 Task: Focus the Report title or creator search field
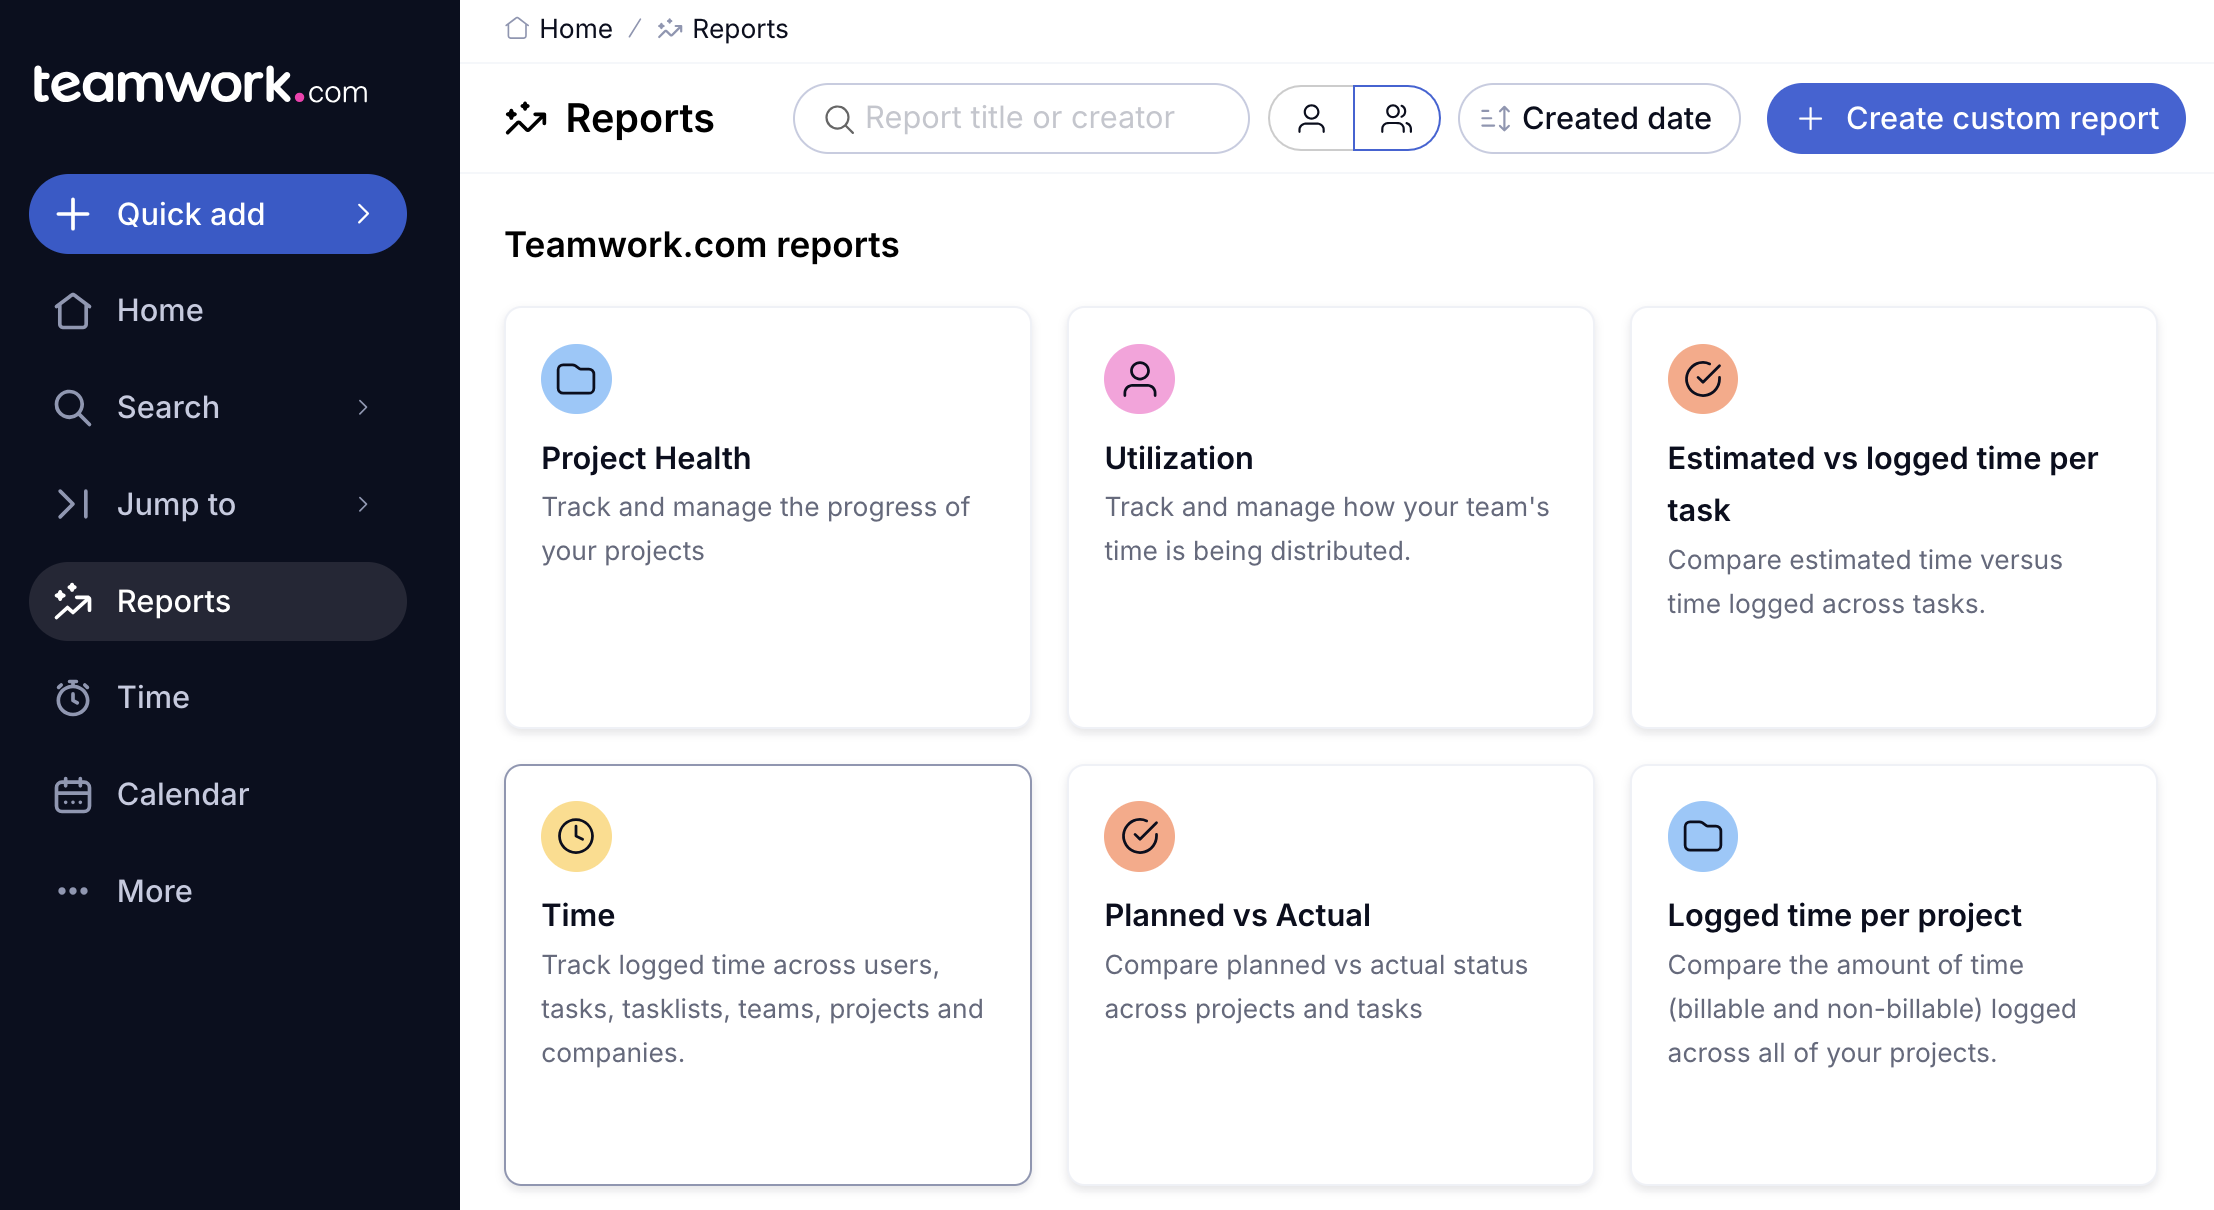point(1020,118)
